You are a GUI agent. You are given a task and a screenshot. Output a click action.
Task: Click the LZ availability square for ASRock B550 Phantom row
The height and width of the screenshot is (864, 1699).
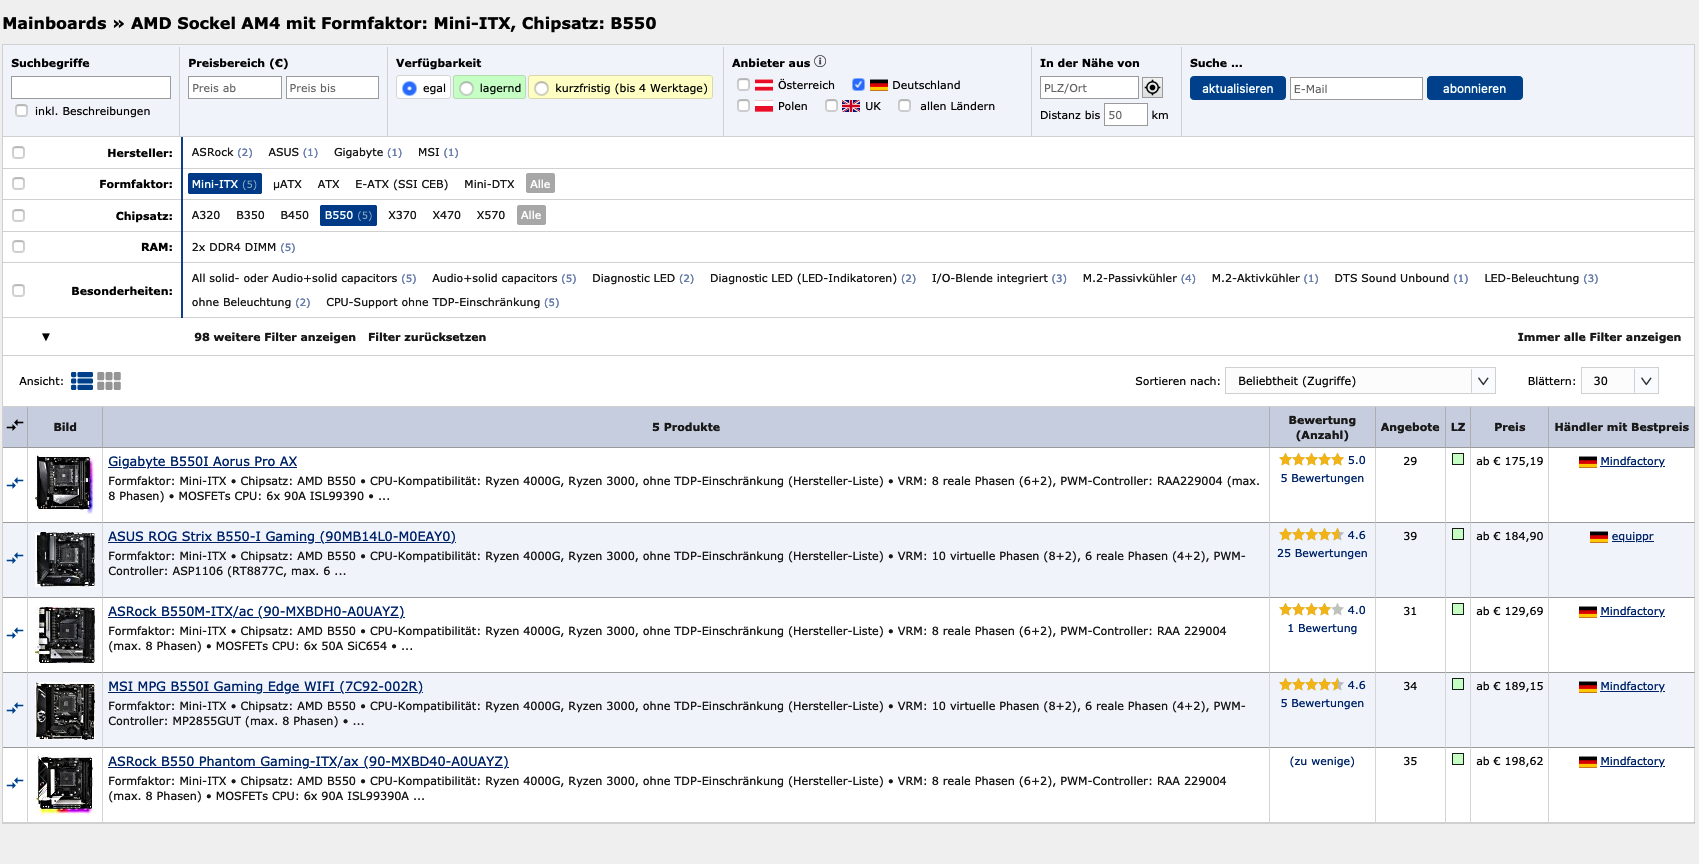(x=1458, y=759)
